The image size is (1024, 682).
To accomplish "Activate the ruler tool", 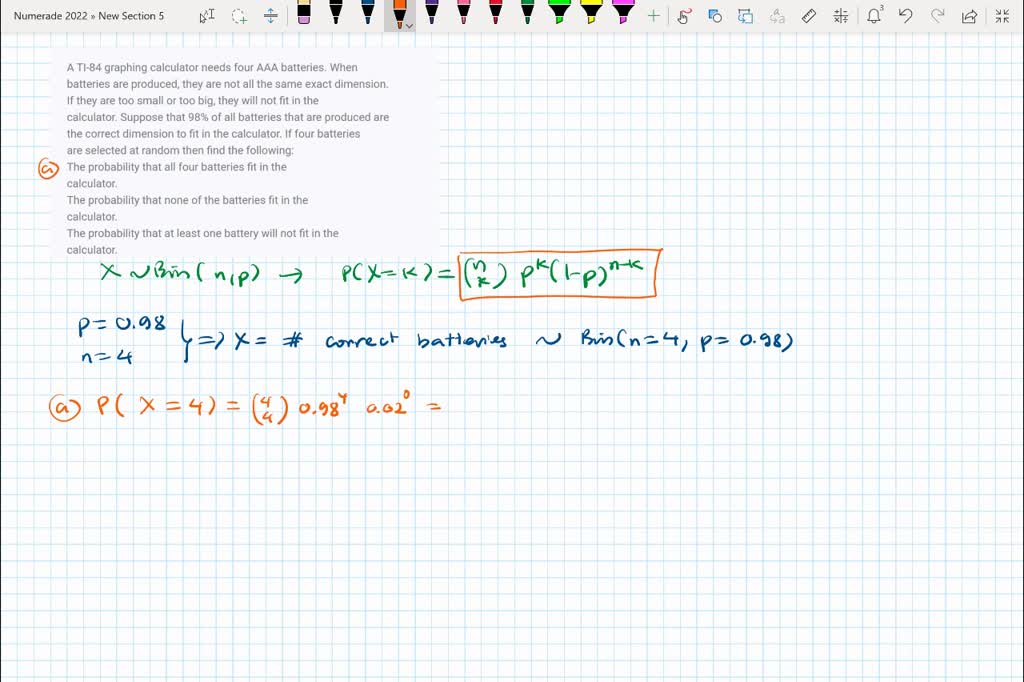I will point(808,16).
